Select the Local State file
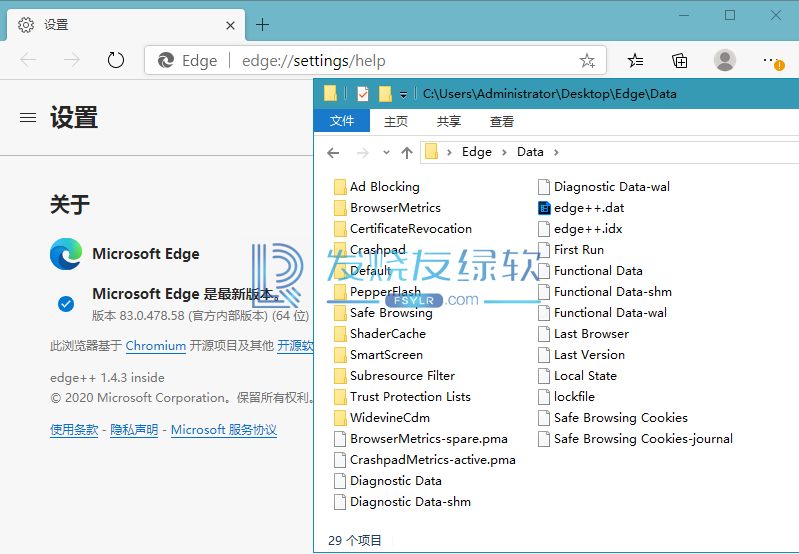799x554 pixels. click(x=577, y=376)
